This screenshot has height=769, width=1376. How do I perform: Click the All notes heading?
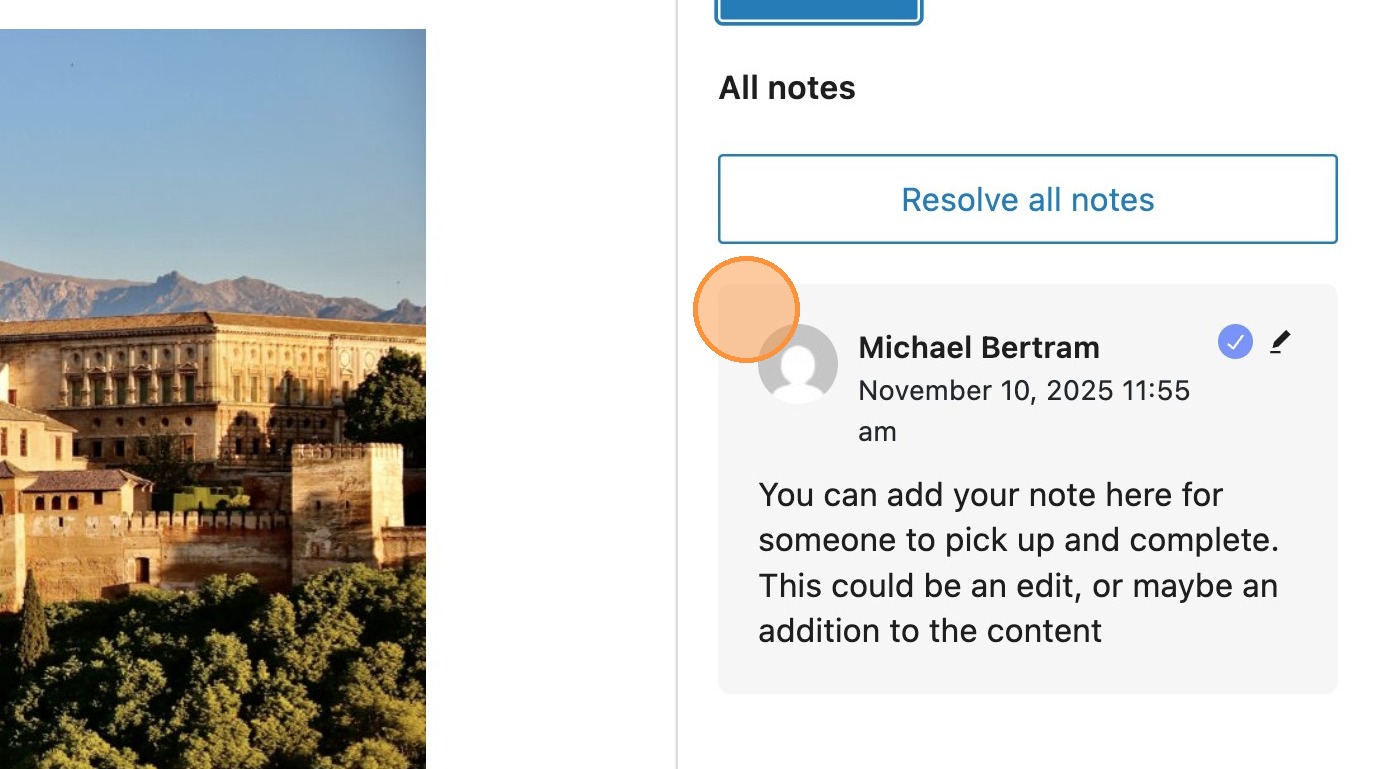pos(786,88)
